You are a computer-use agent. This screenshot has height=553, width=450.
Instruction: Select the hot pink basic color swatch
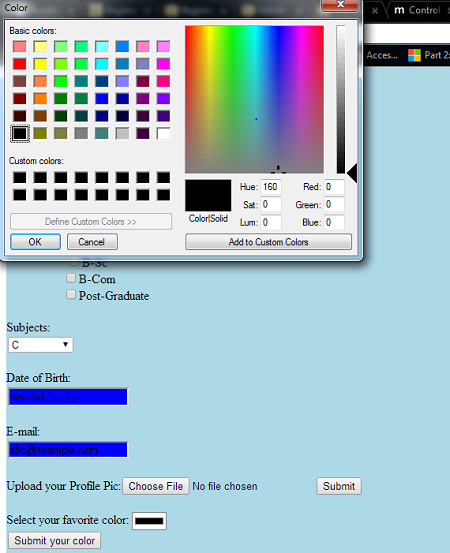coord(164,81)
